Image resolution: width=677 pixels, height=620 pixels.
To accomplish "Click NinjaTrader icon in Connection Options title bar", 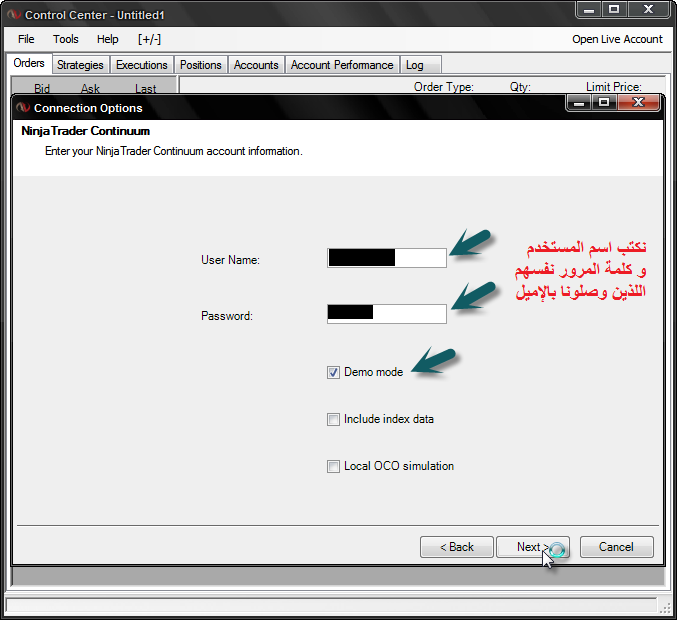I will [x=23, y=107].
